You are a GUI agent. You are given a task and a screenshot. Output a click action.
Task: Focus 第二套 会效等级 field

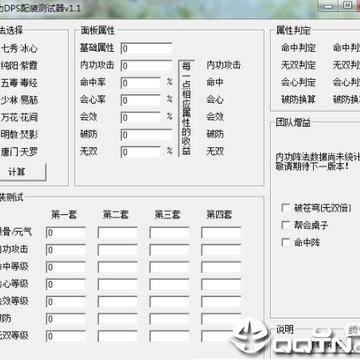point(118,302)
